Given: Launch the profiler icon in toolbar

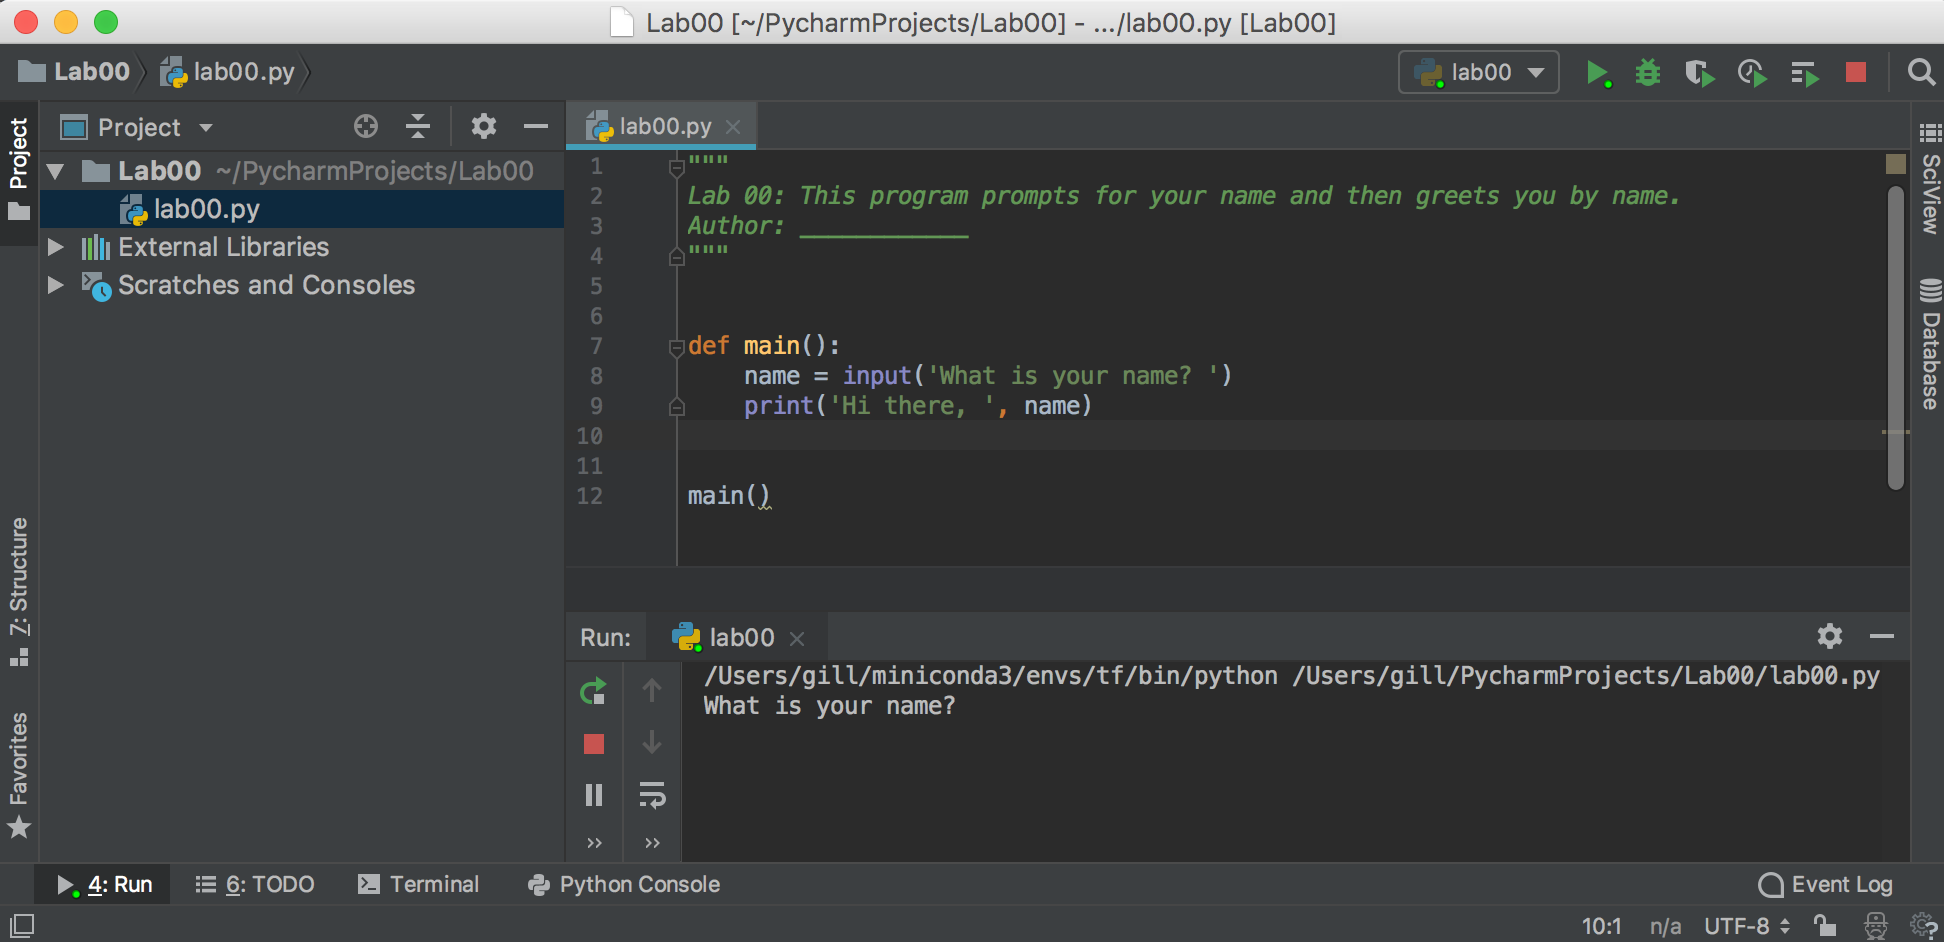Looking at the screenshot, I should click(x=1752, y=73).
